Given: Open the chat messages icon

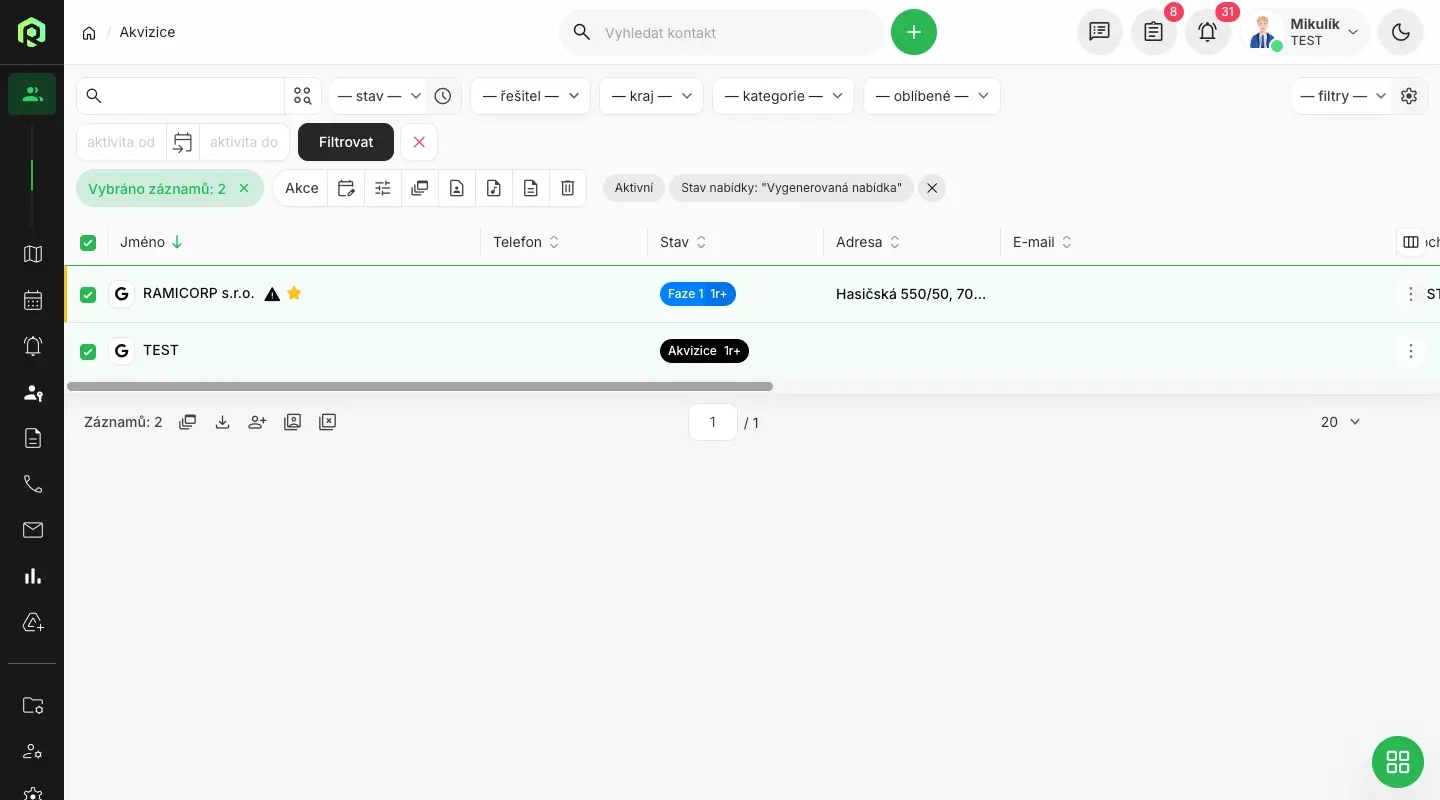Looking at the screenshot, I should (x=1099, y=32).
